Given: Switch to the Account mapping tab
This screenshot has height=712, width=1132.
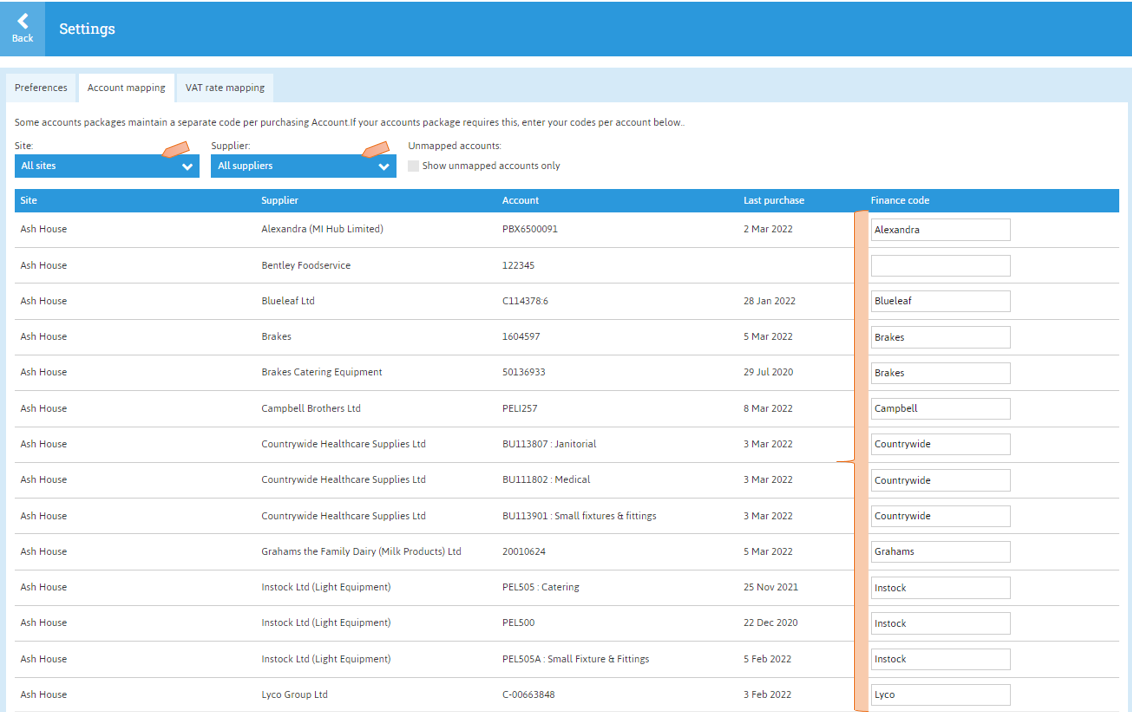Looking at the screenshot, I should [126, 87].
